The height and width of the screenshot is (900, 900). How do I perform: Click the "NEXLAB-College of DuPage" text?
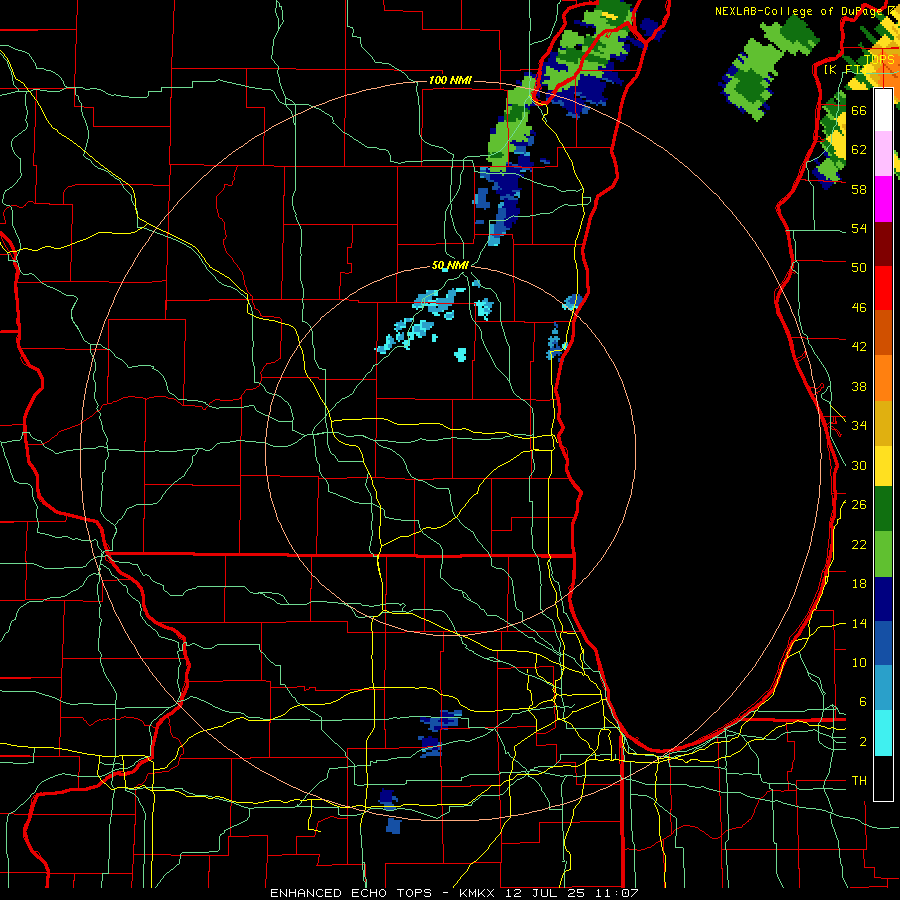pyautogui.click(x=799, y=11)
